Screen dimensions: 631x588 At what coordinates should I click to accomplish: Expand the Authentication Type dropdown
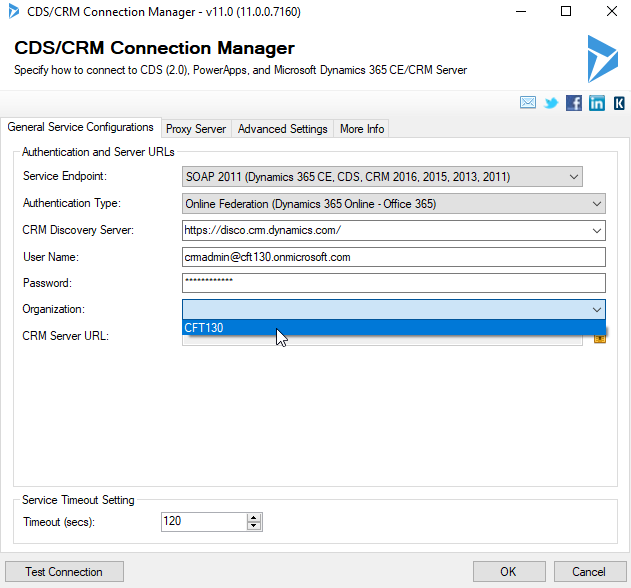[x=596, y=204]
